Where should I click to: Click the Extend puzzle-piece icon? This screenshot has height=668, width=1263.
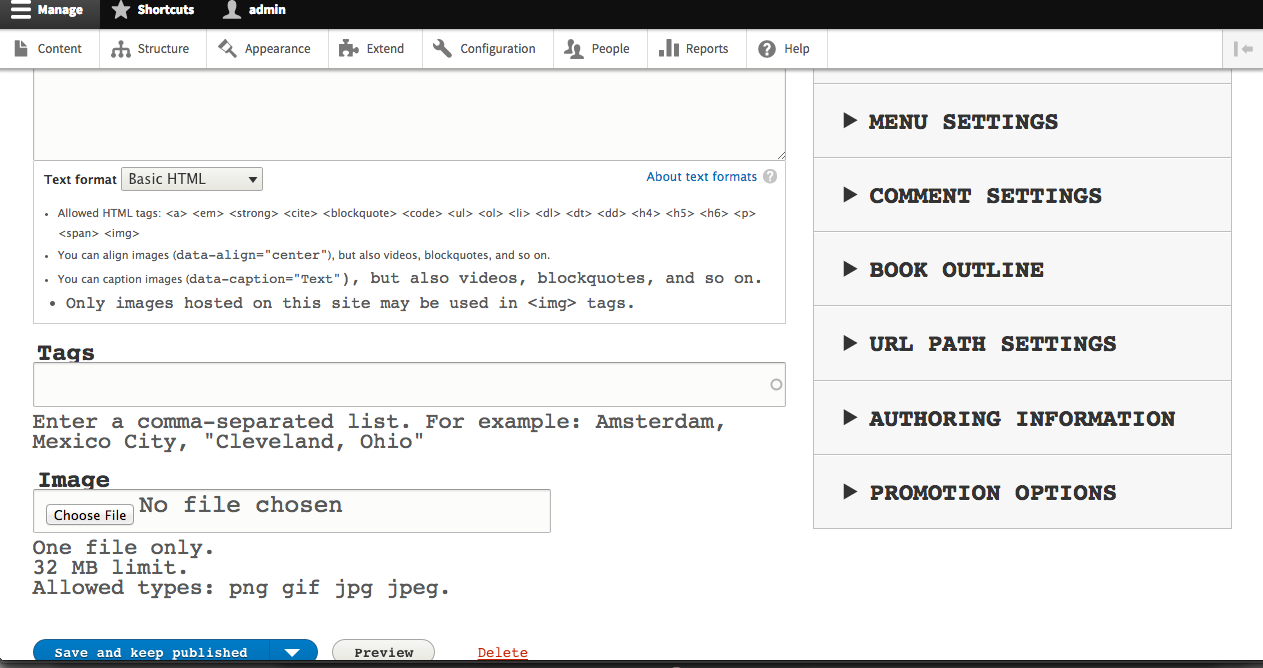point(348,48)
